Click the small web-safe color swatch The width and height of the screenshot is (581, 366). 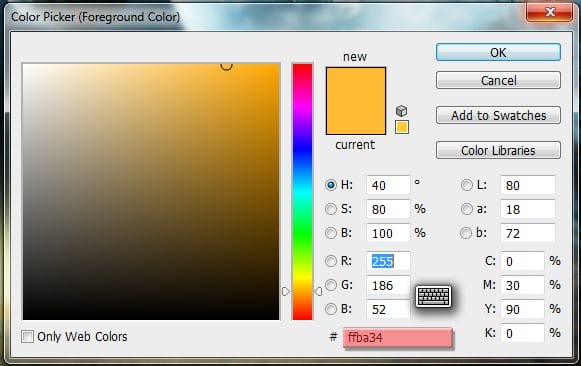pyautogui.click(x=402, y=127)
